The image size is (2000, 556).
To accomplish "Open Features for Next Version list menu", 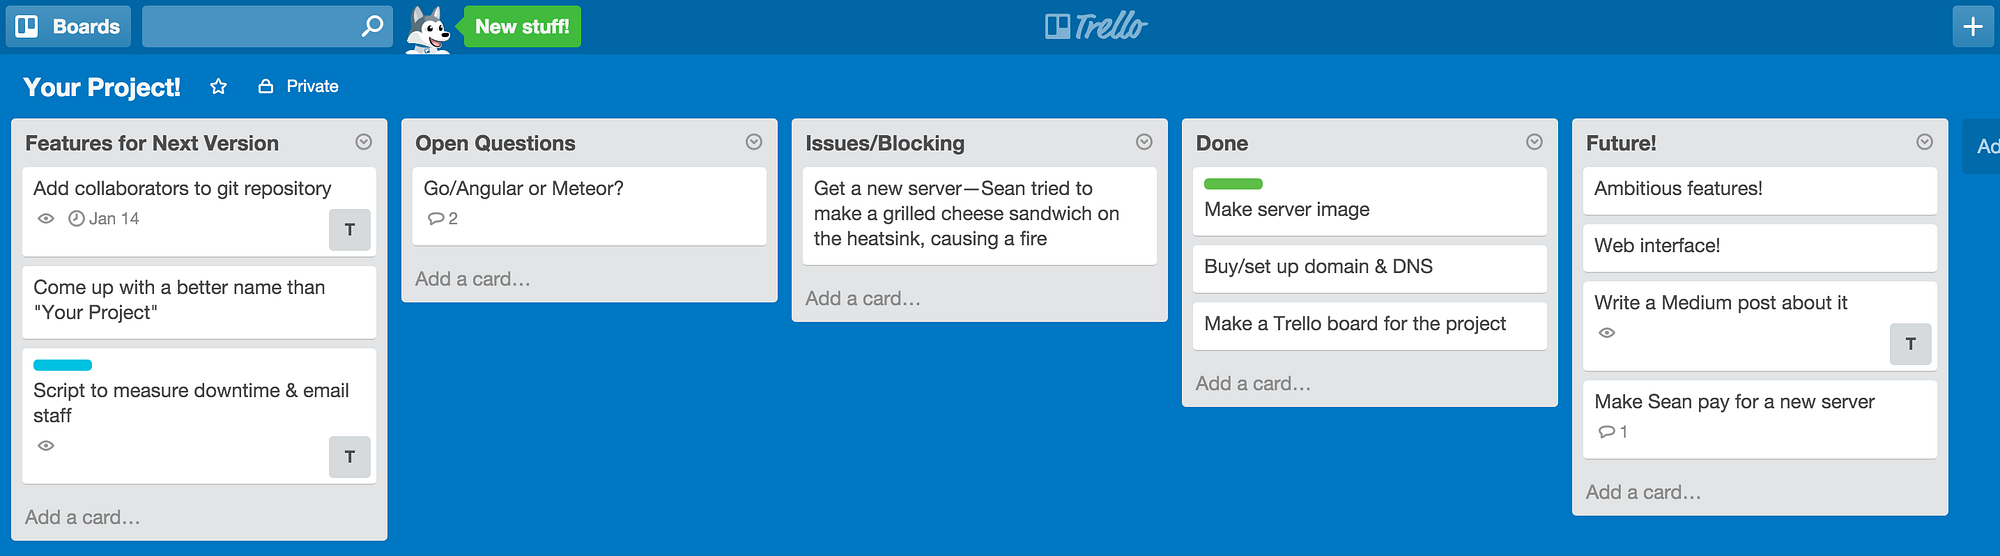I will tap(364, 142).
